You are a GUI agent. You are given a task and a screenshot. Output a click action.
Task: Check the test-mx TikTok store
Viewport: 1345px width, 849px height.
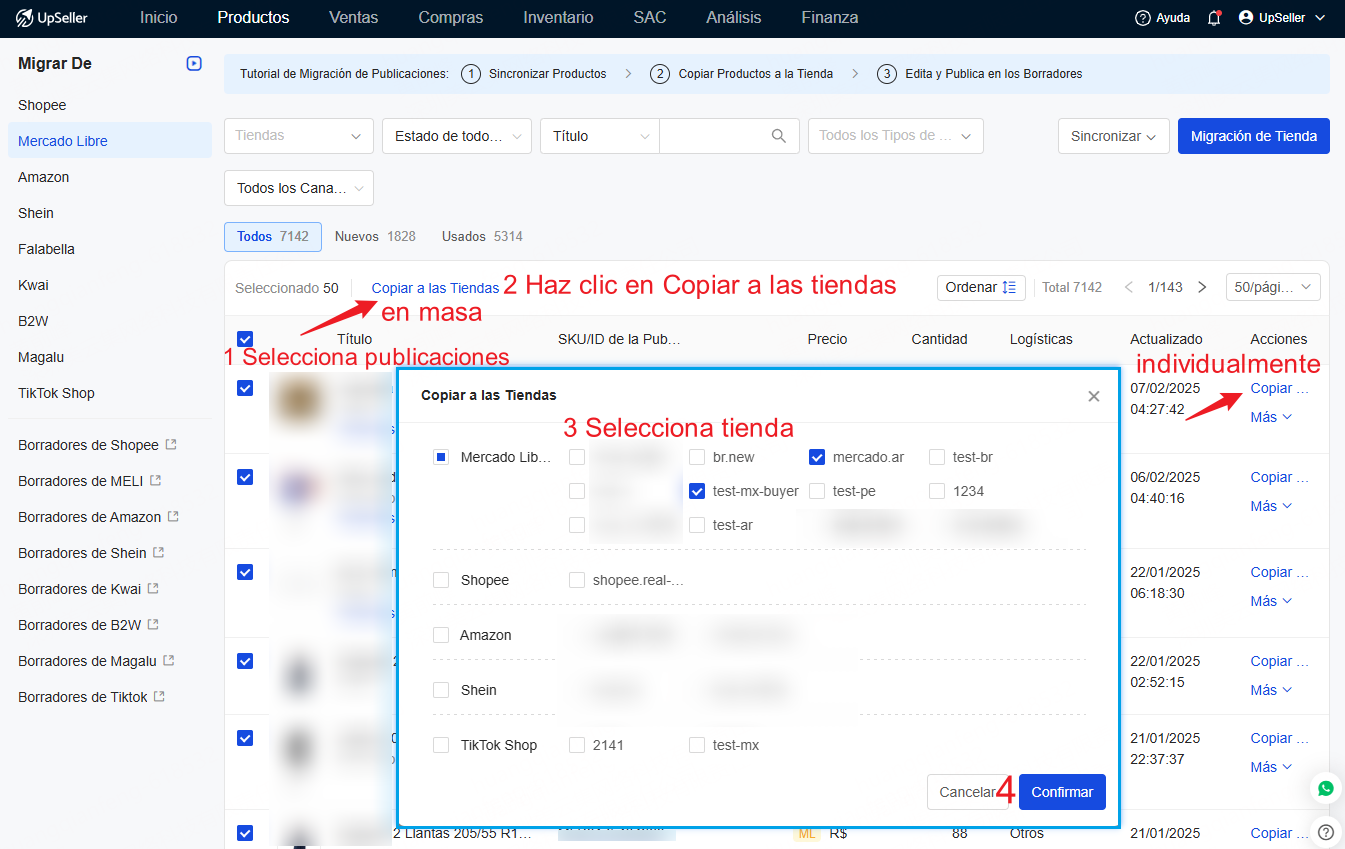[x=697, y=745]
